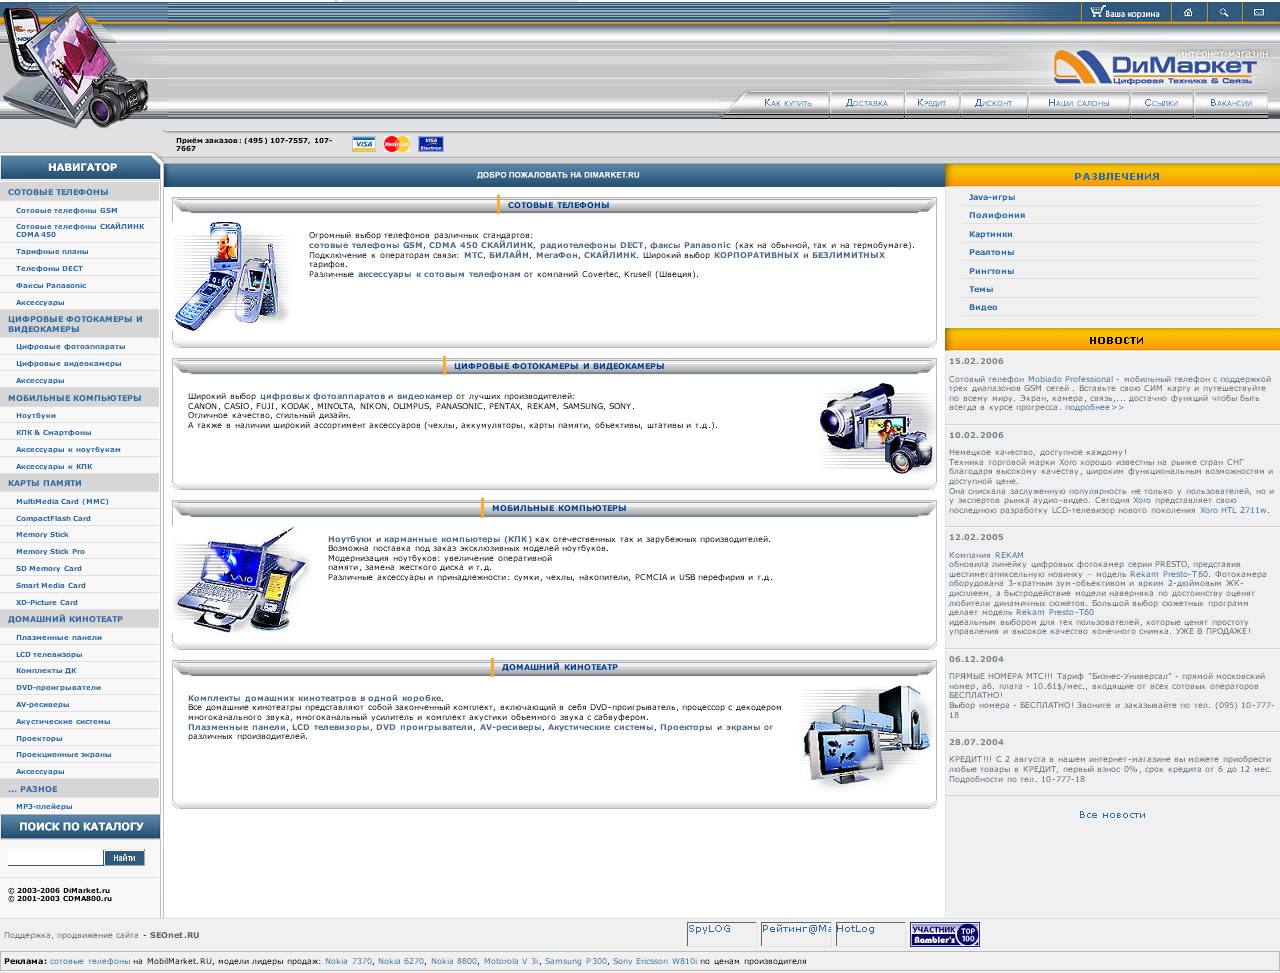Open Реалтоны in entertainment list
The height and width of the screenshot is (973, 1280).
click(x=992, y=252)
